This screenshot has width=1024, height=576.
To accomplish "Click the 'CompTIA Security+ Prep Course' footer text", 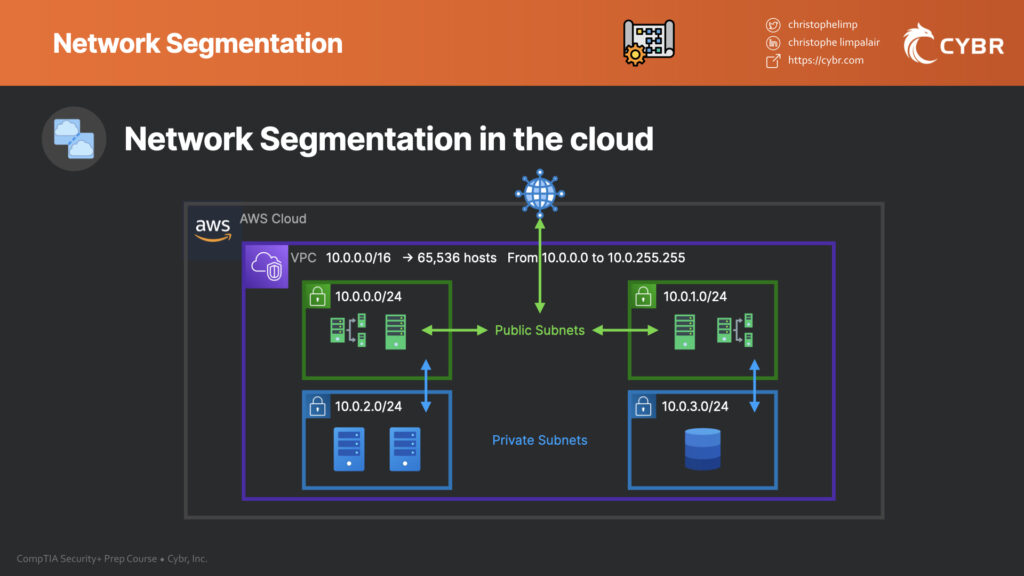I will click(x=87, y=559).
